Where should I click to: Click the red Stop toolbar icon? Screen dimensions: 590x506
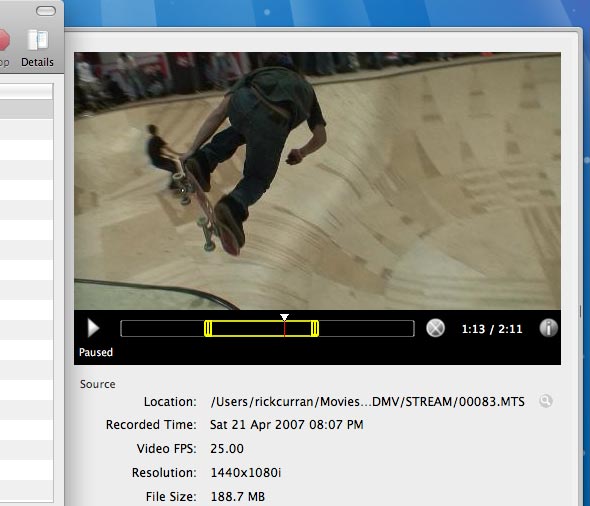tap(4, 40)
